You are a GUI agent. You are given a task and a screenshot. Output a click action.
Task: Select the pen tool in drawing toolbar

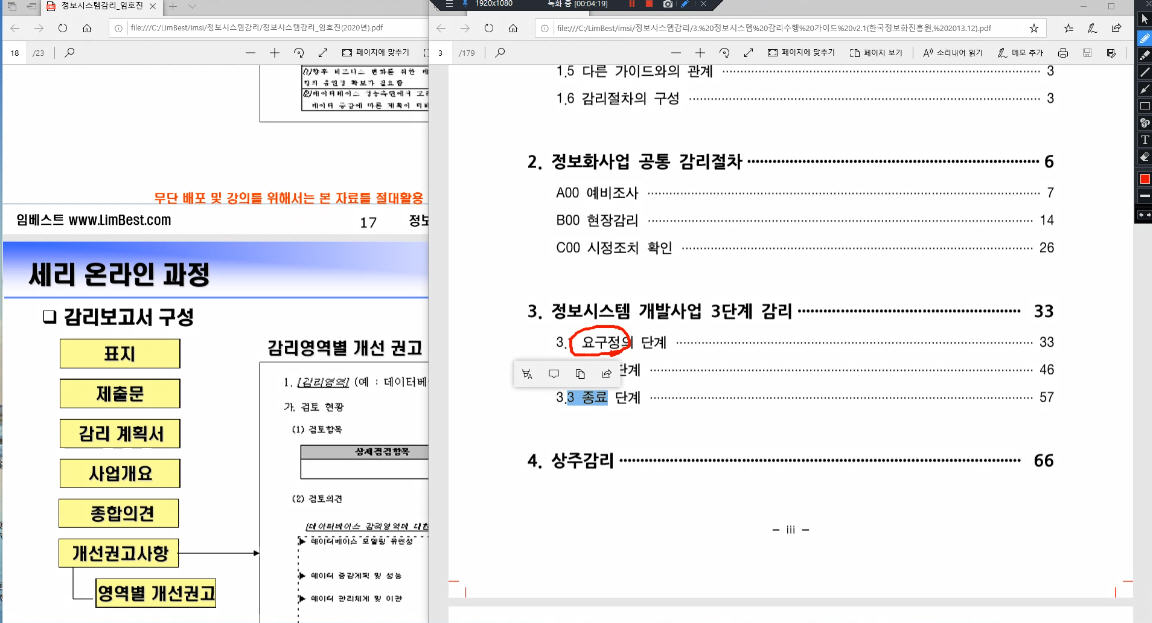tap(1144, 38)
